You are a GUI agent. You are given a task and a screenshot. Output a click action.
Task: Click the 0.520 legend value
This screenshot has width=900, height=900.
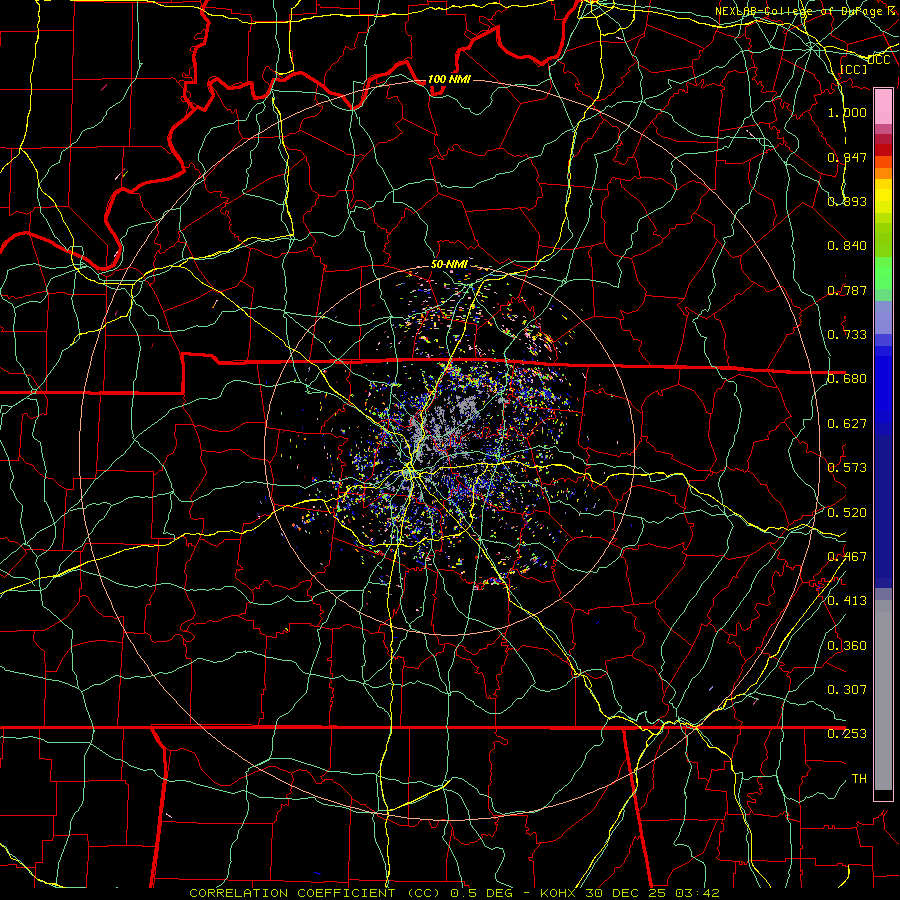click(x=847, y=513)
